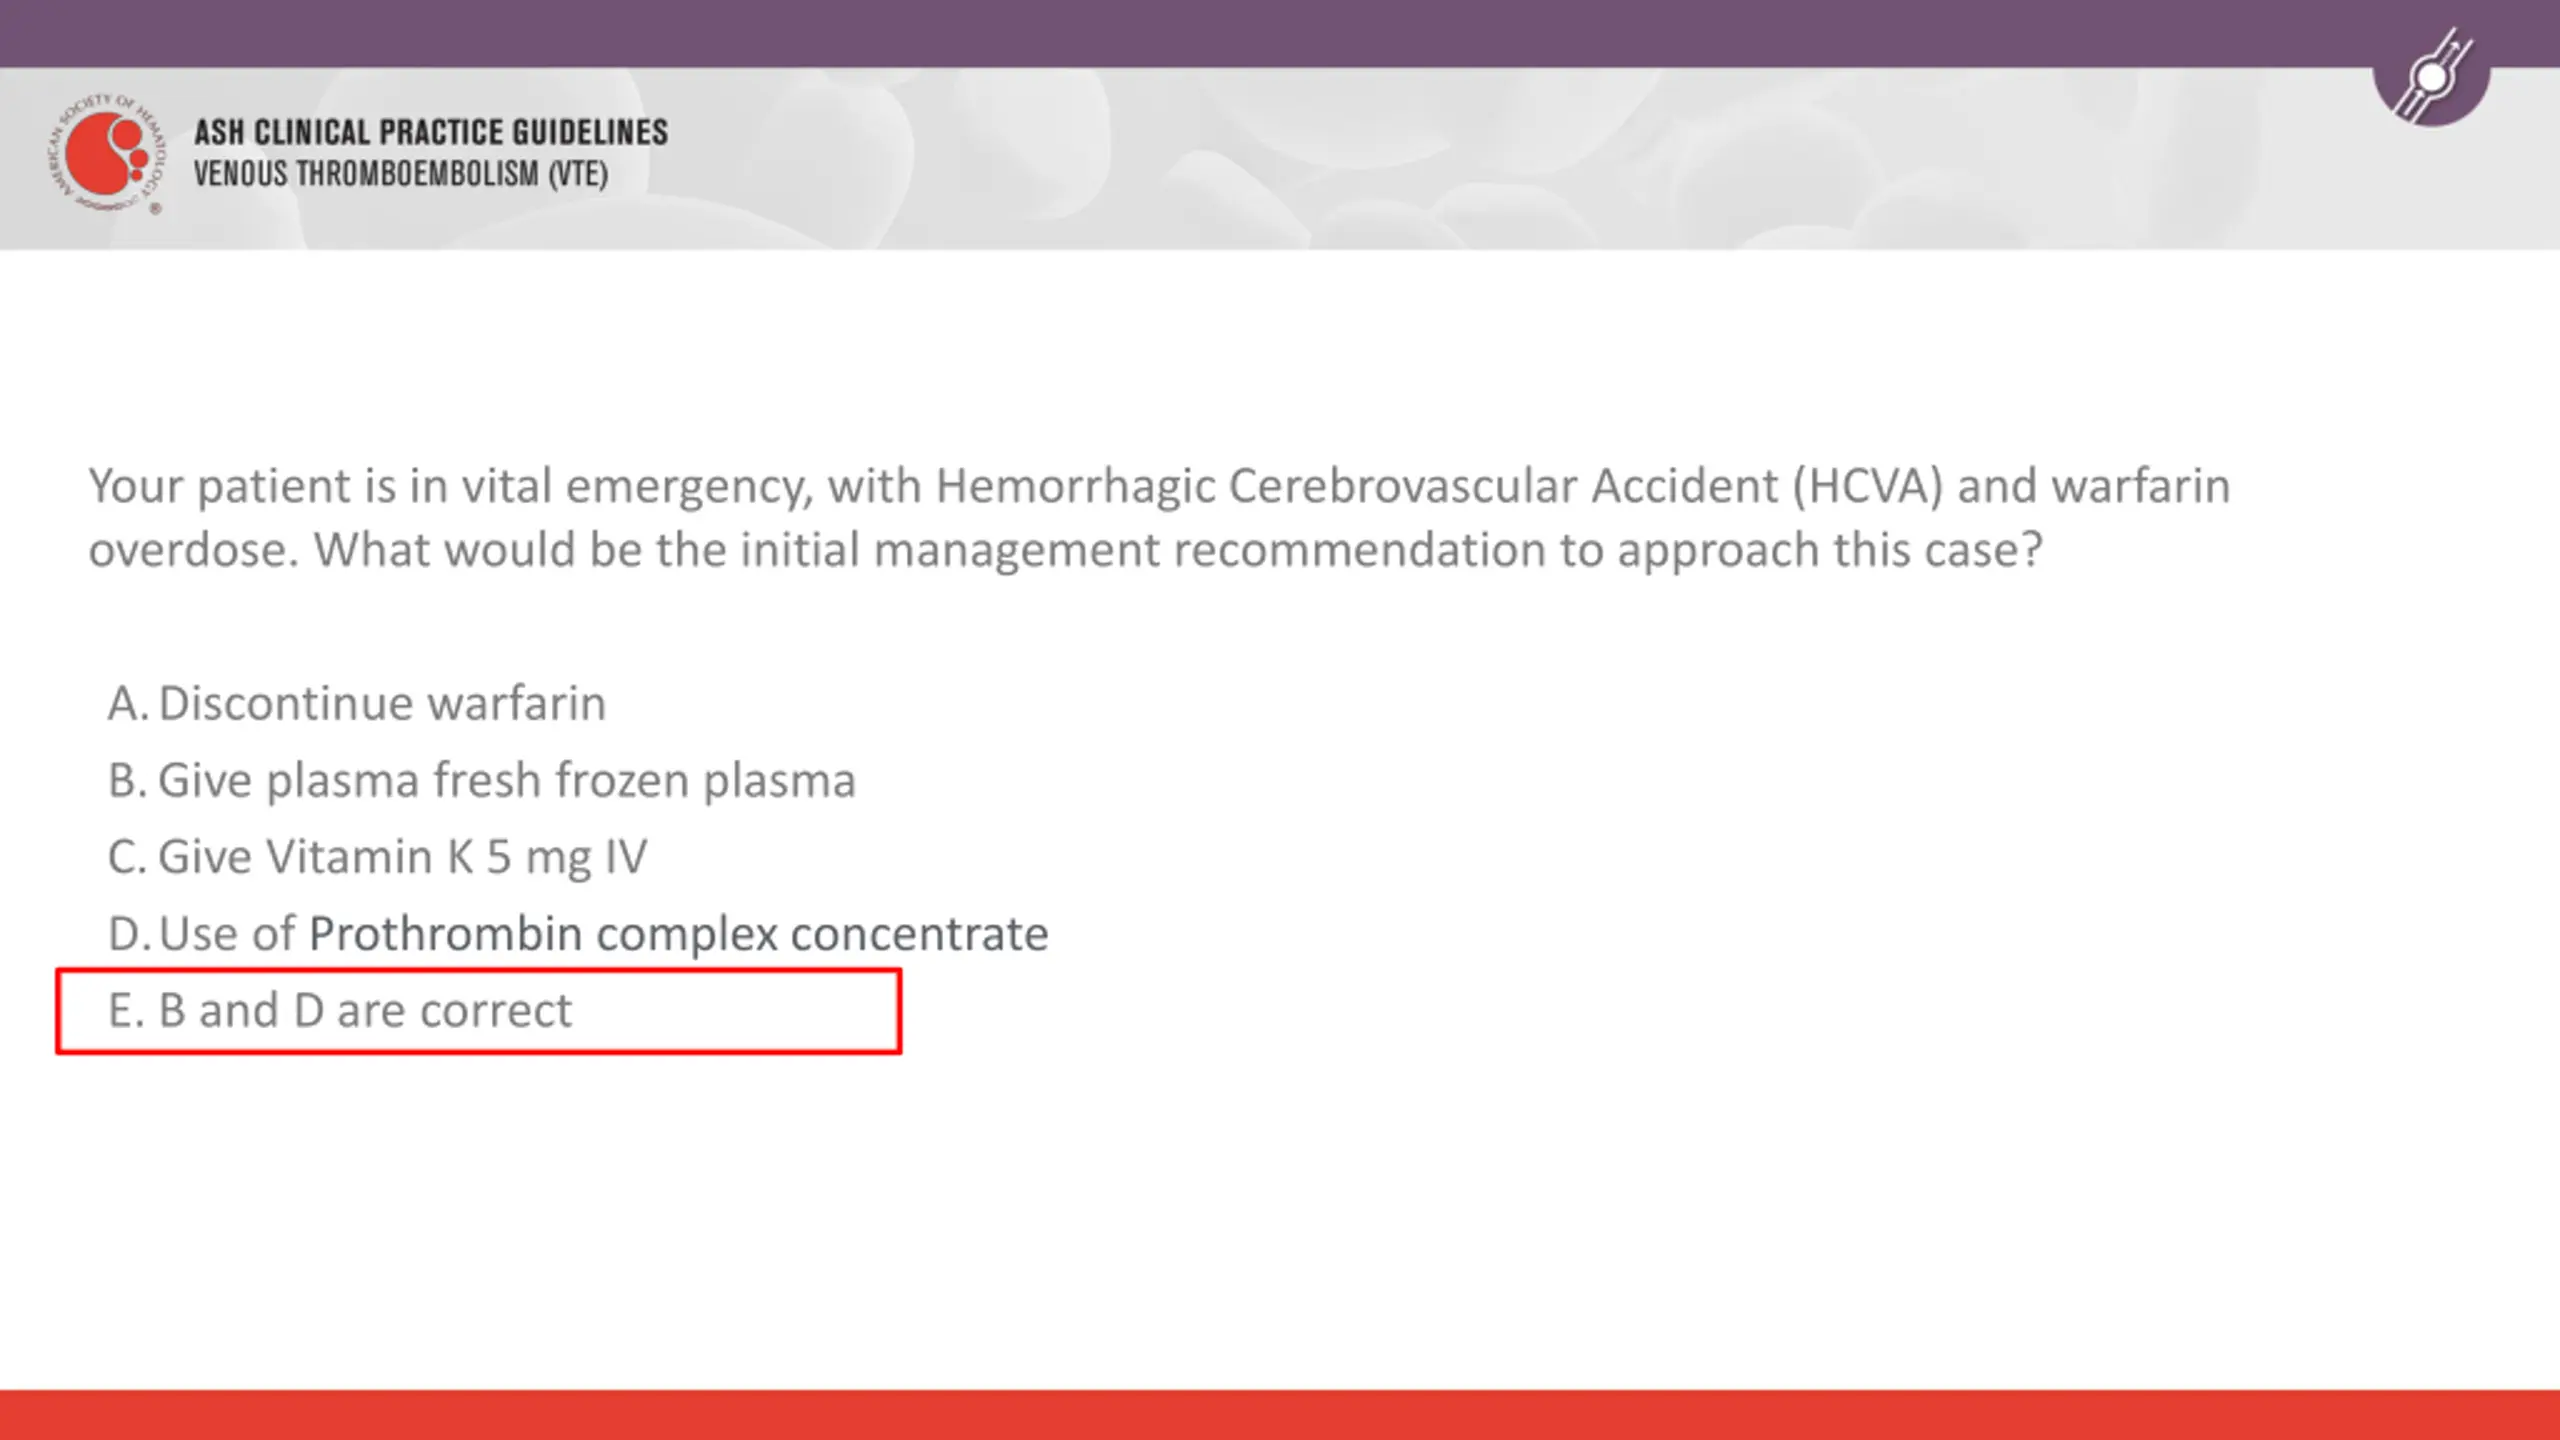Click the word 'warfarin' in option A
Screen dimensions: 2560x1440
pos(516,703)
